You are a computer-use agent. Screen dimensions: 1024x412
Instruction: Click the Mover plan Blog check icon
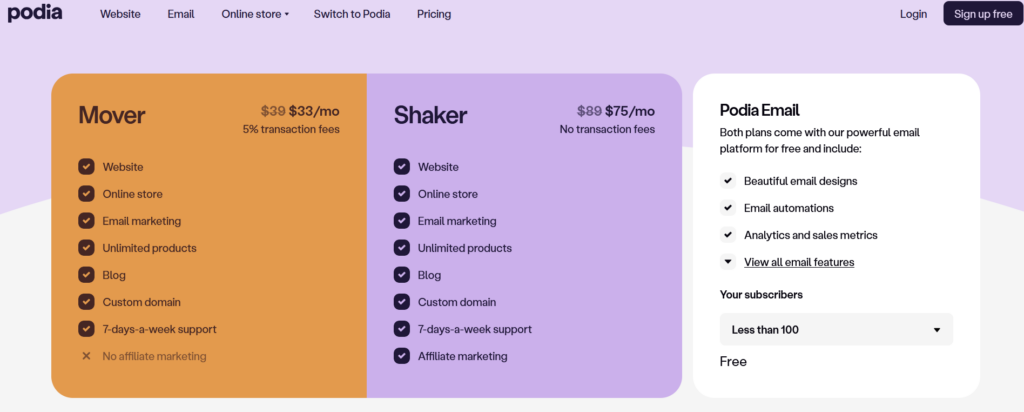click(86, 275)
